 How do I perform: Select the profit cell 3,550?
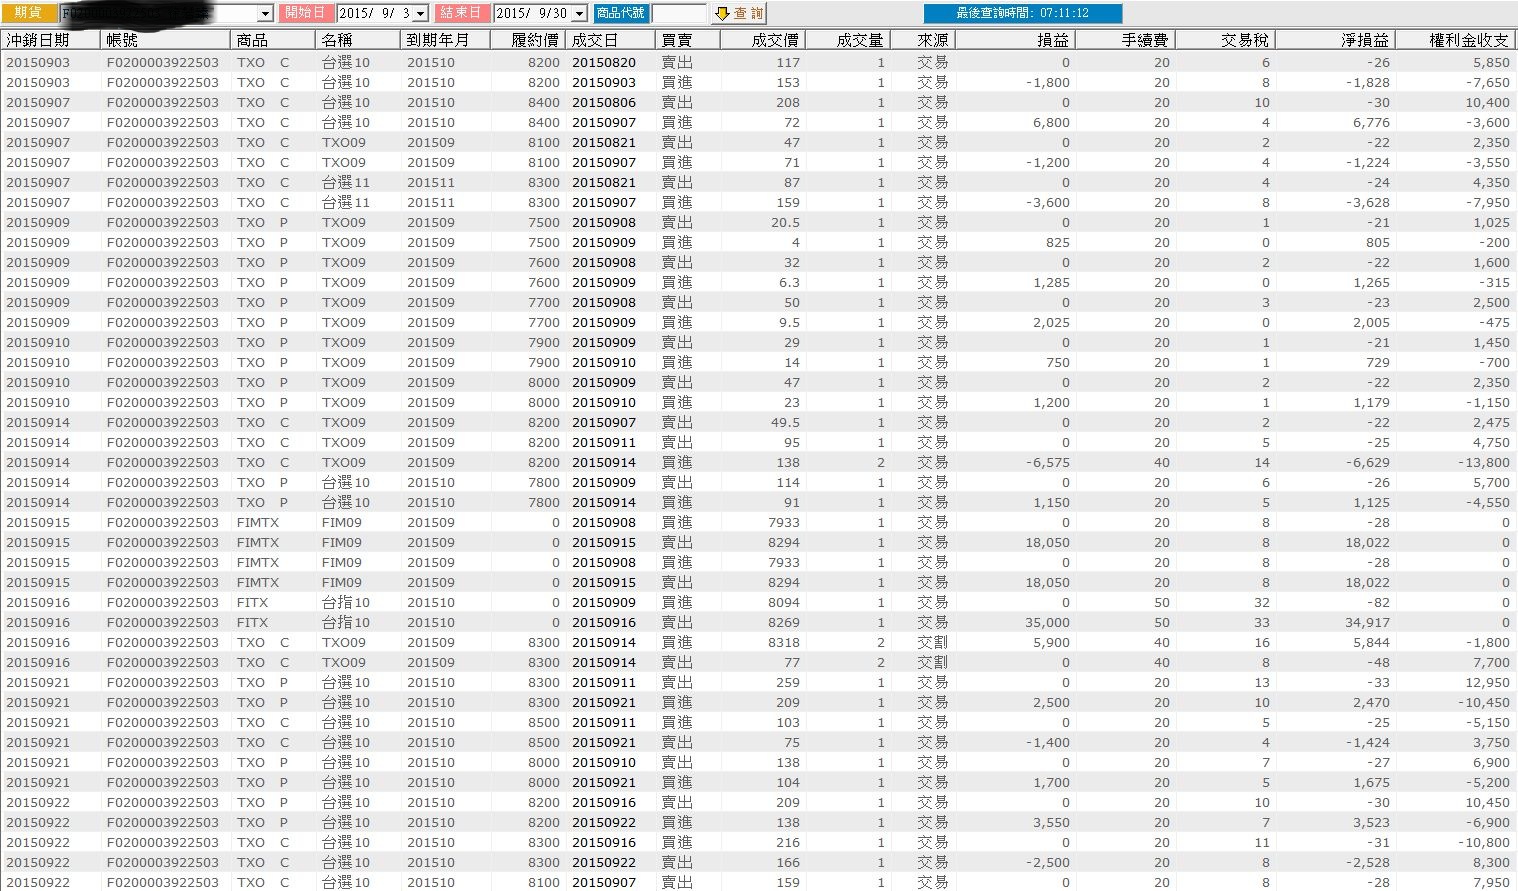1051,822
